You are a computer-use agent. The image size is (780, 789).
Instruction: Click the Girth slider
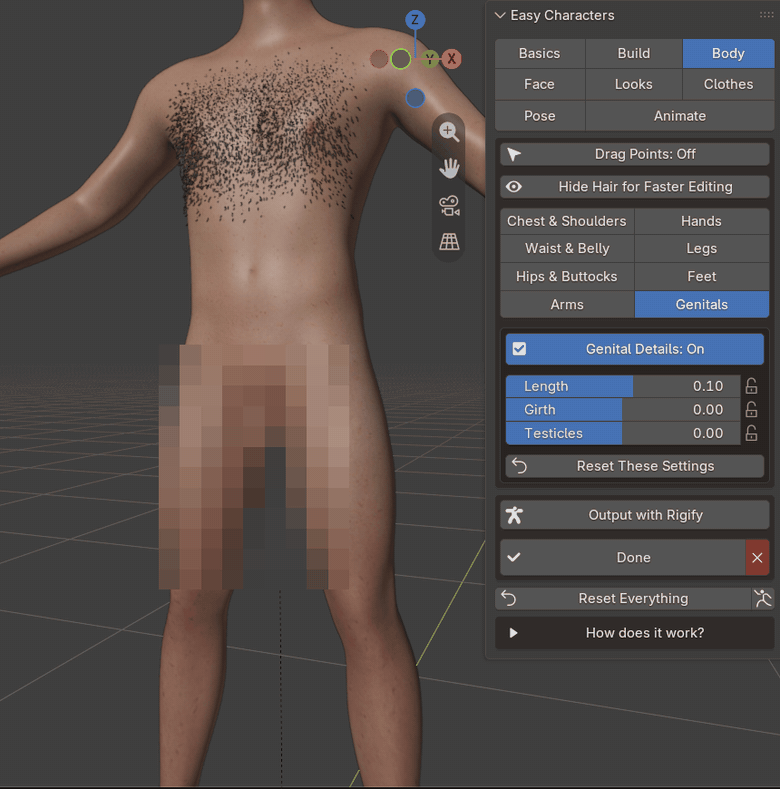pos(623,410)
